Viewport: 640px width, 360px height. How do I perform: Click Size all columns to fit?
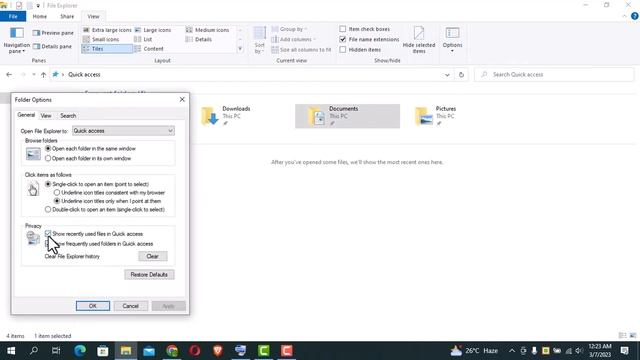(x=301, y=49)
